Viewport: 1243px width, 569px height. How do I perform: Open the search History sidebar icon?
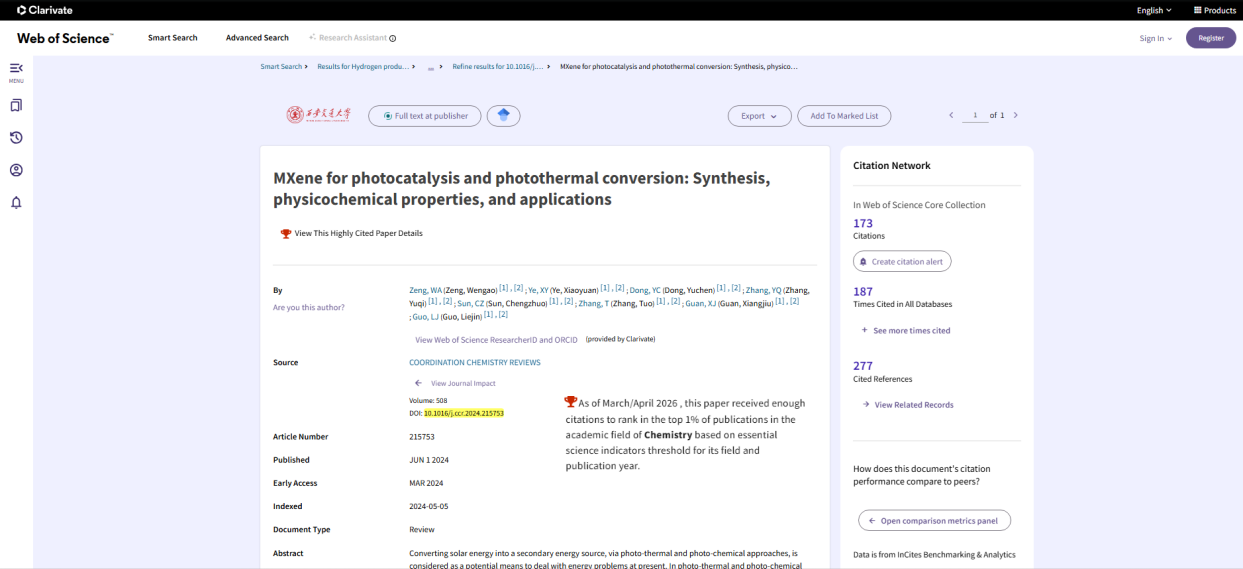click(x=16, y=138)
